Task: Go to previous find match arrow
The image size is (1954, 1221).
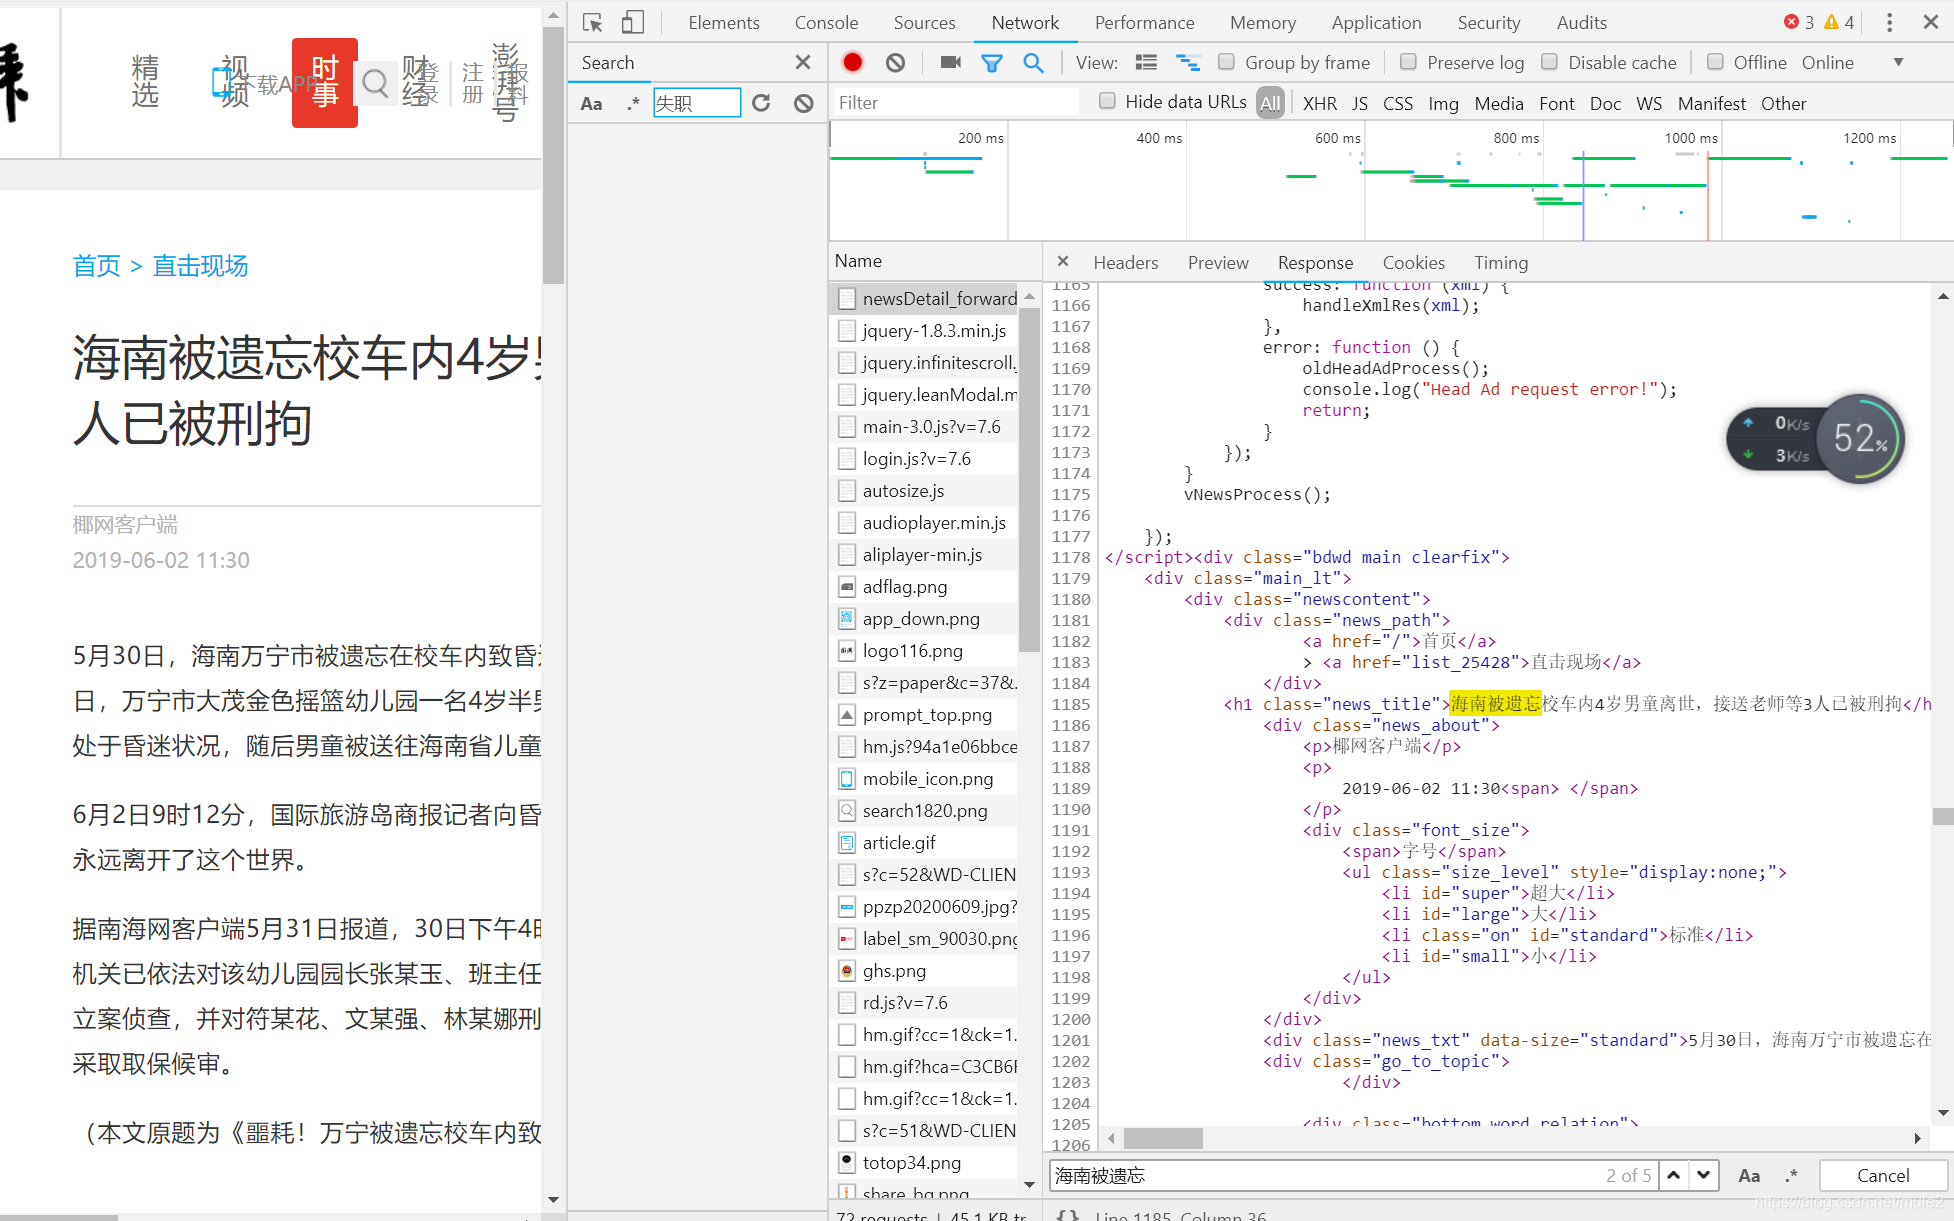Action: 1673,1175
